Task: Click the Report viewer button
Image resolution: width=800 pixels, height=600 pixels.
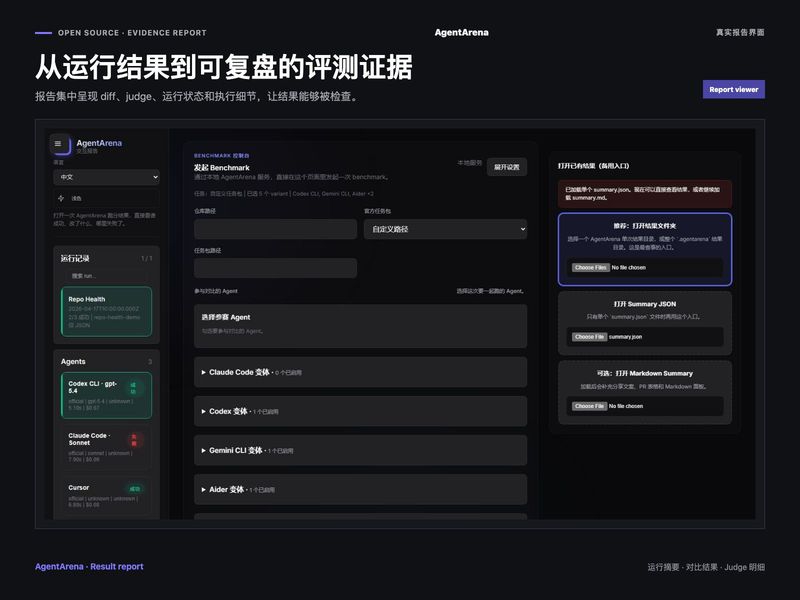Action: coord(733,89)
